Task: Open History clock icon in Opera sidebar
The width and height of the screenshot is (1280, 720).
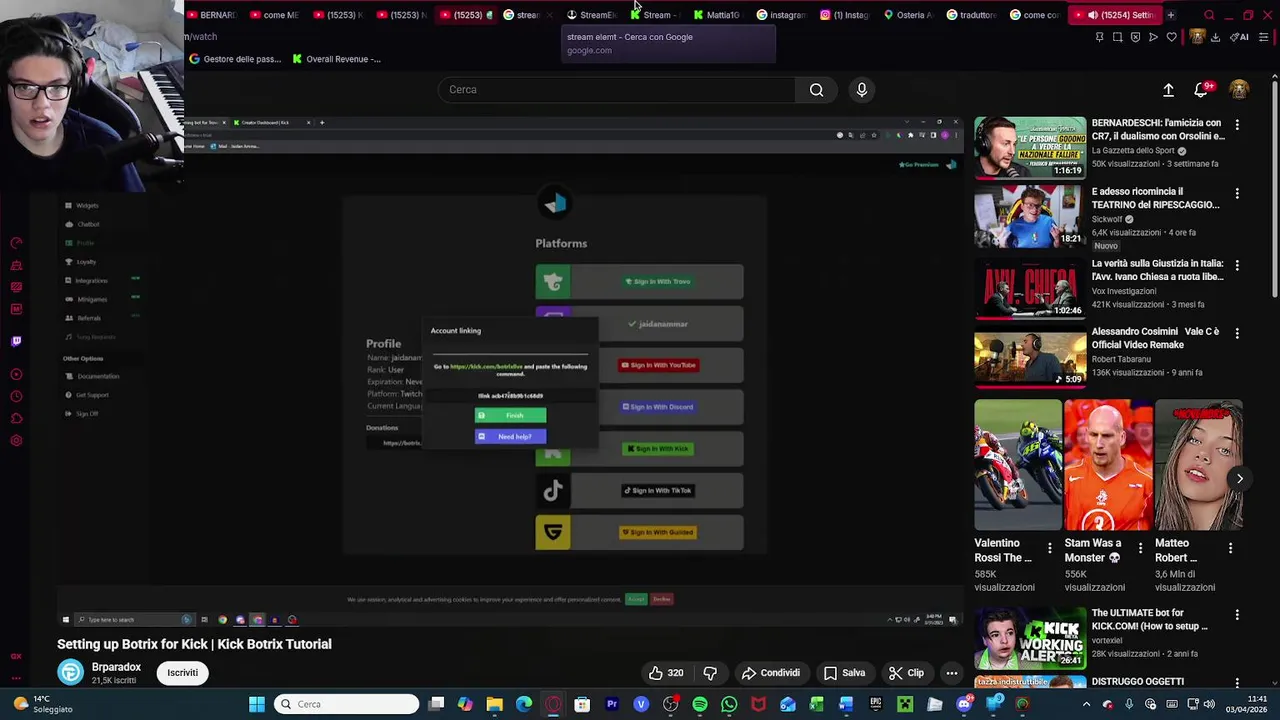Action: click(16, 396)
